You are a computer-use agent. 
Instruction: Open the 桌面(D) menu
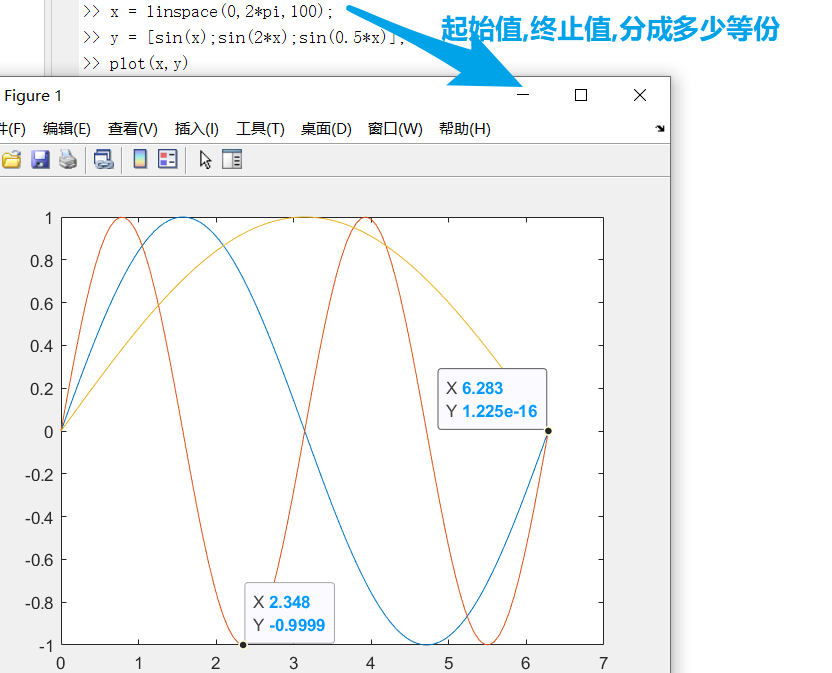tap(326, 129)
